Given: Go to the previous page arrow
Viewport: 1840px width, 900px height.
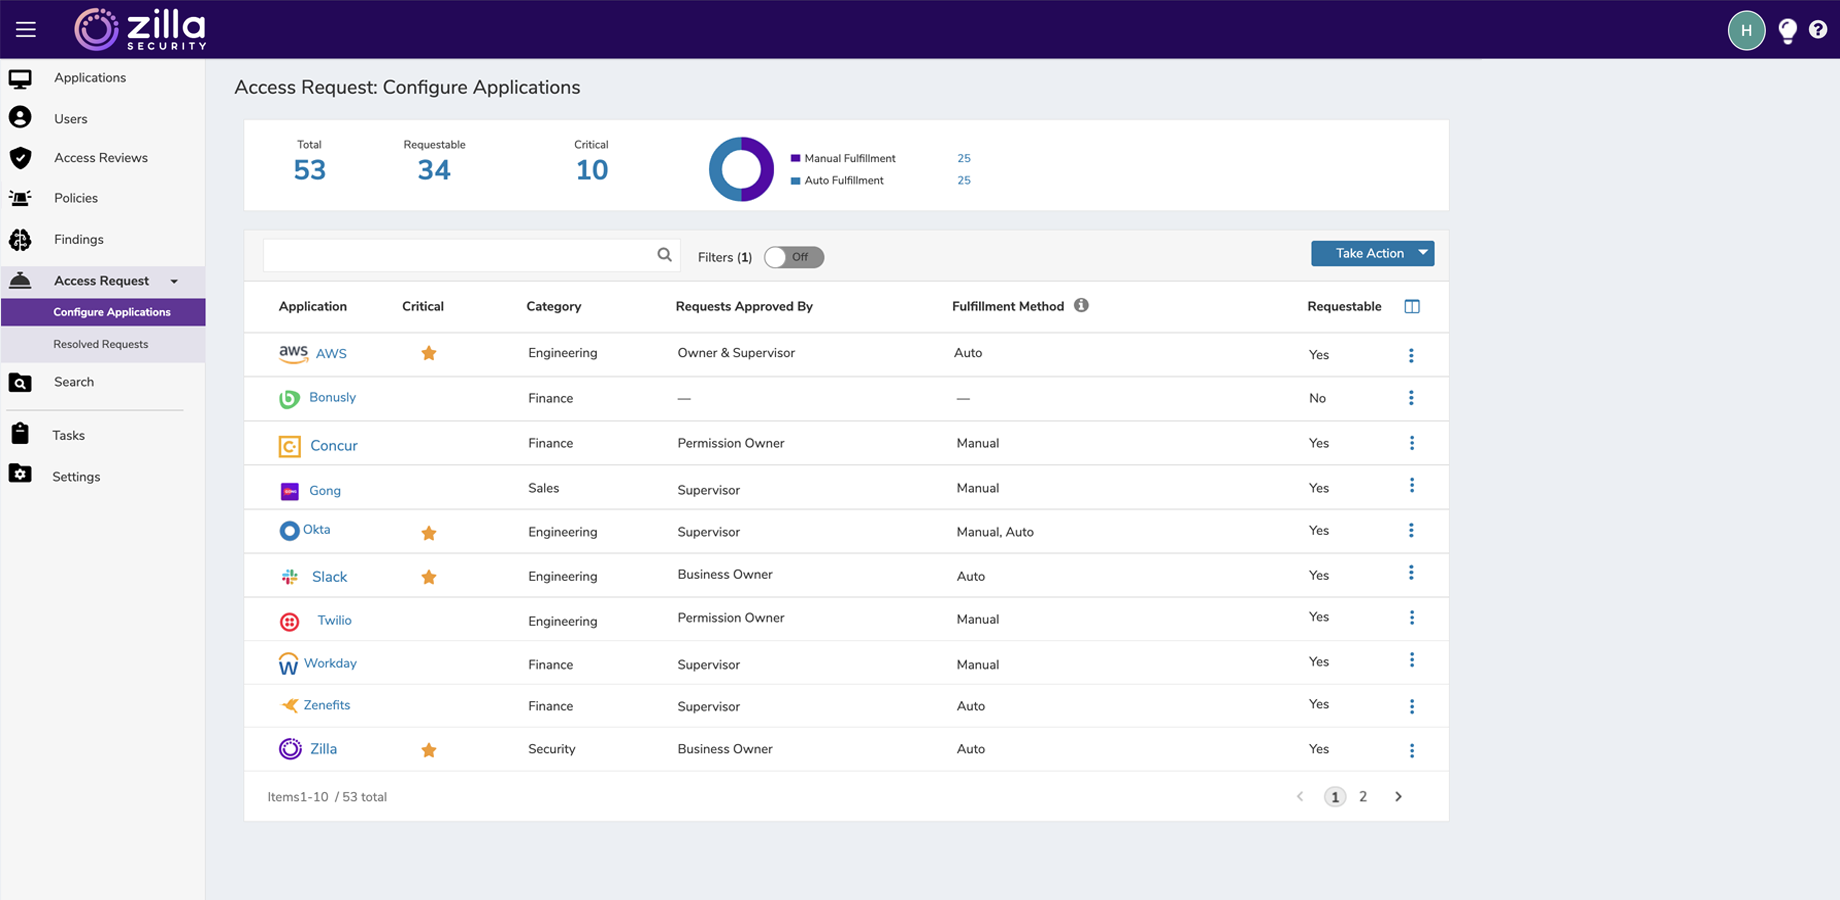Looking at the screenshot, I should [x=1300, y=797].
